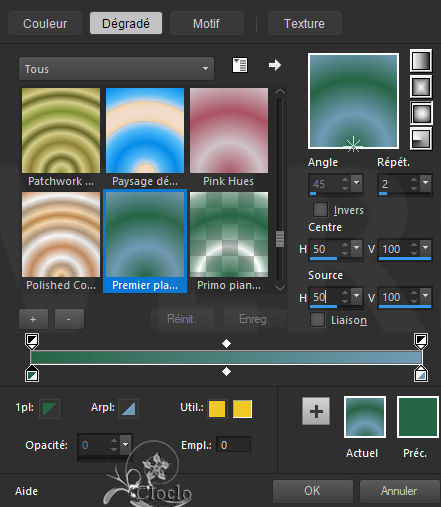Click the first yellow Util. color swatch

(x=217, y=409)
